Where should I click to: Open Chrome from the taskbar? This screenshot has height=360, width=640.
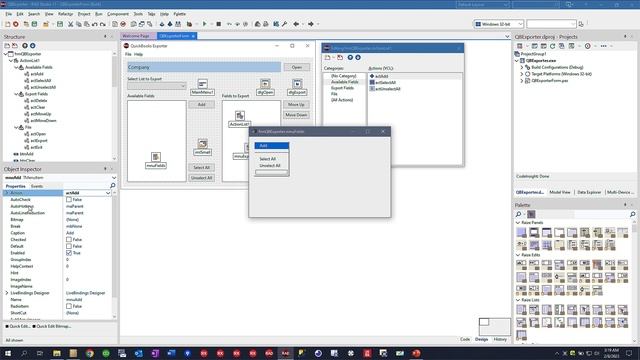(x=90, y=353)
